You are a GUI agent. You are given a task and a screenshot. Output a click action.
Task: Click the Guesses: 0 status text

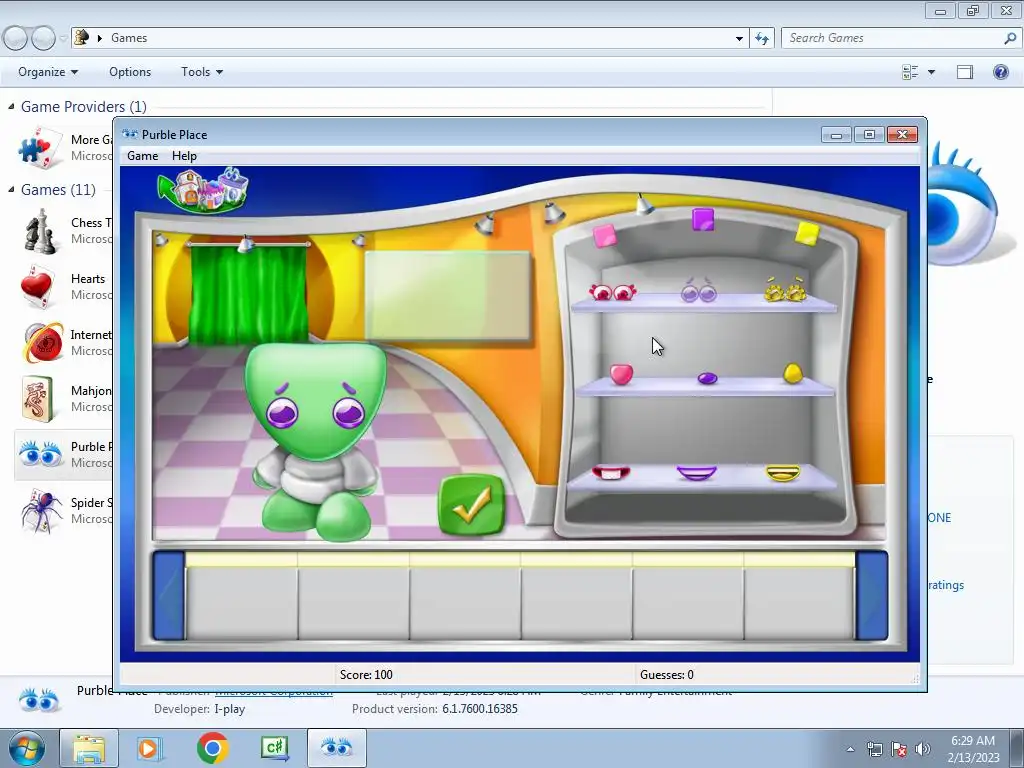point(667,675)
